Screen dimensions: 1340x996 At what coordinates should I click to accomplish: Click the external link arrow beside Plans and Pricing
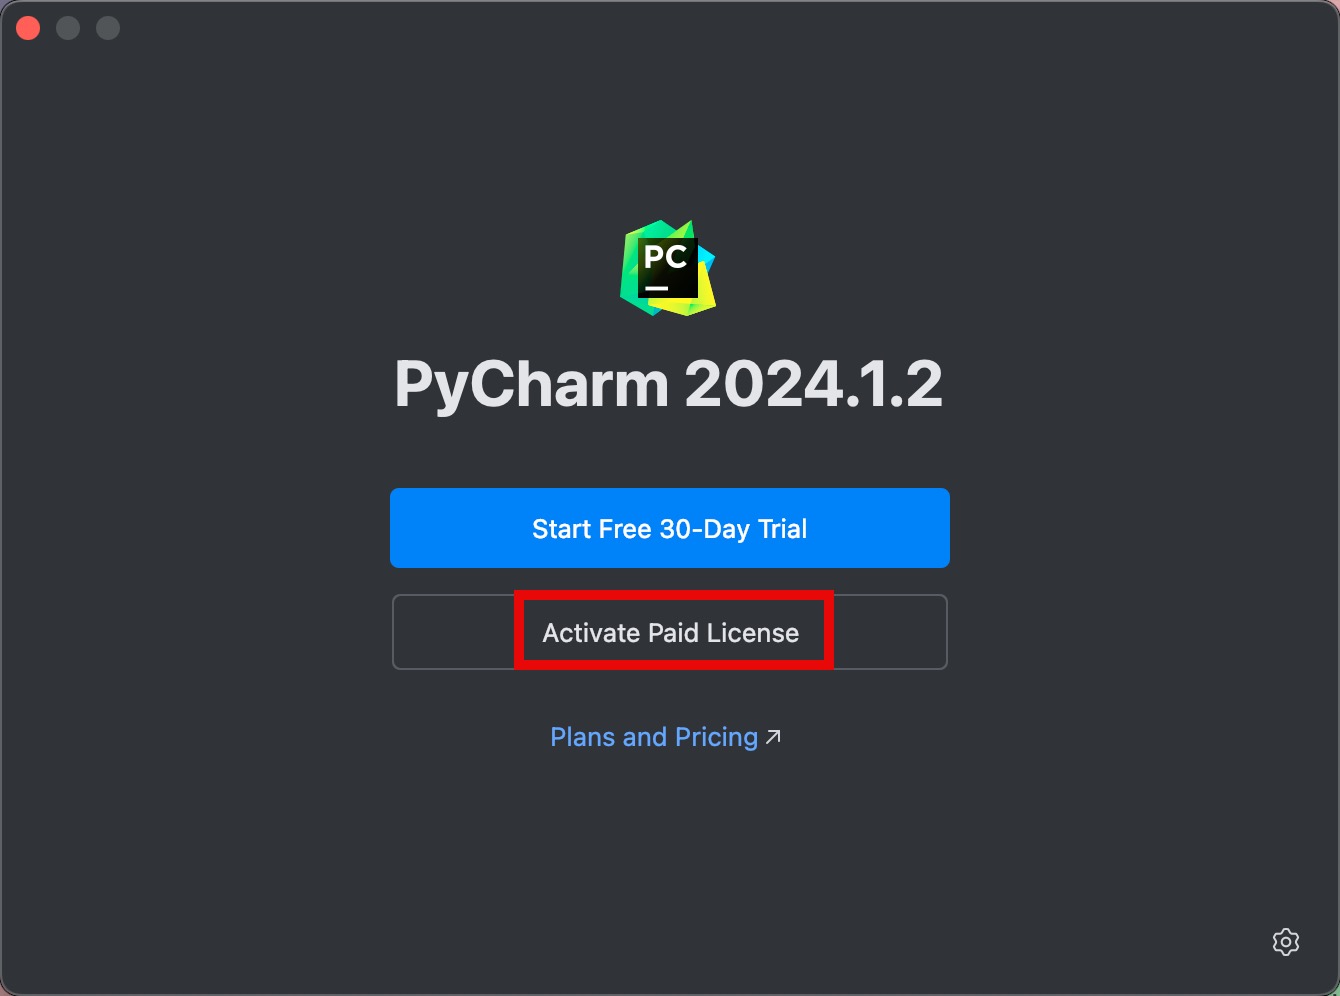tap(773, 737)
